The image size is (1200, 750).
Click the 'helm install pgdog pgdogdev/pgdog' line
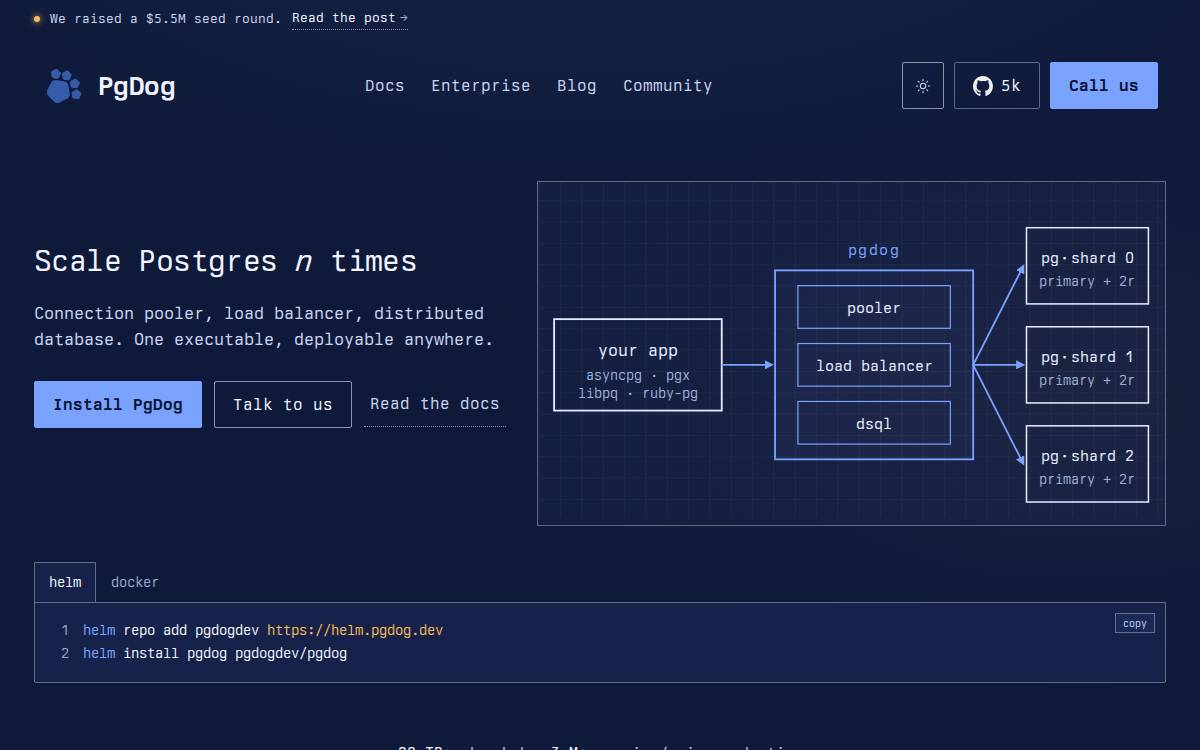click(215, 653)
